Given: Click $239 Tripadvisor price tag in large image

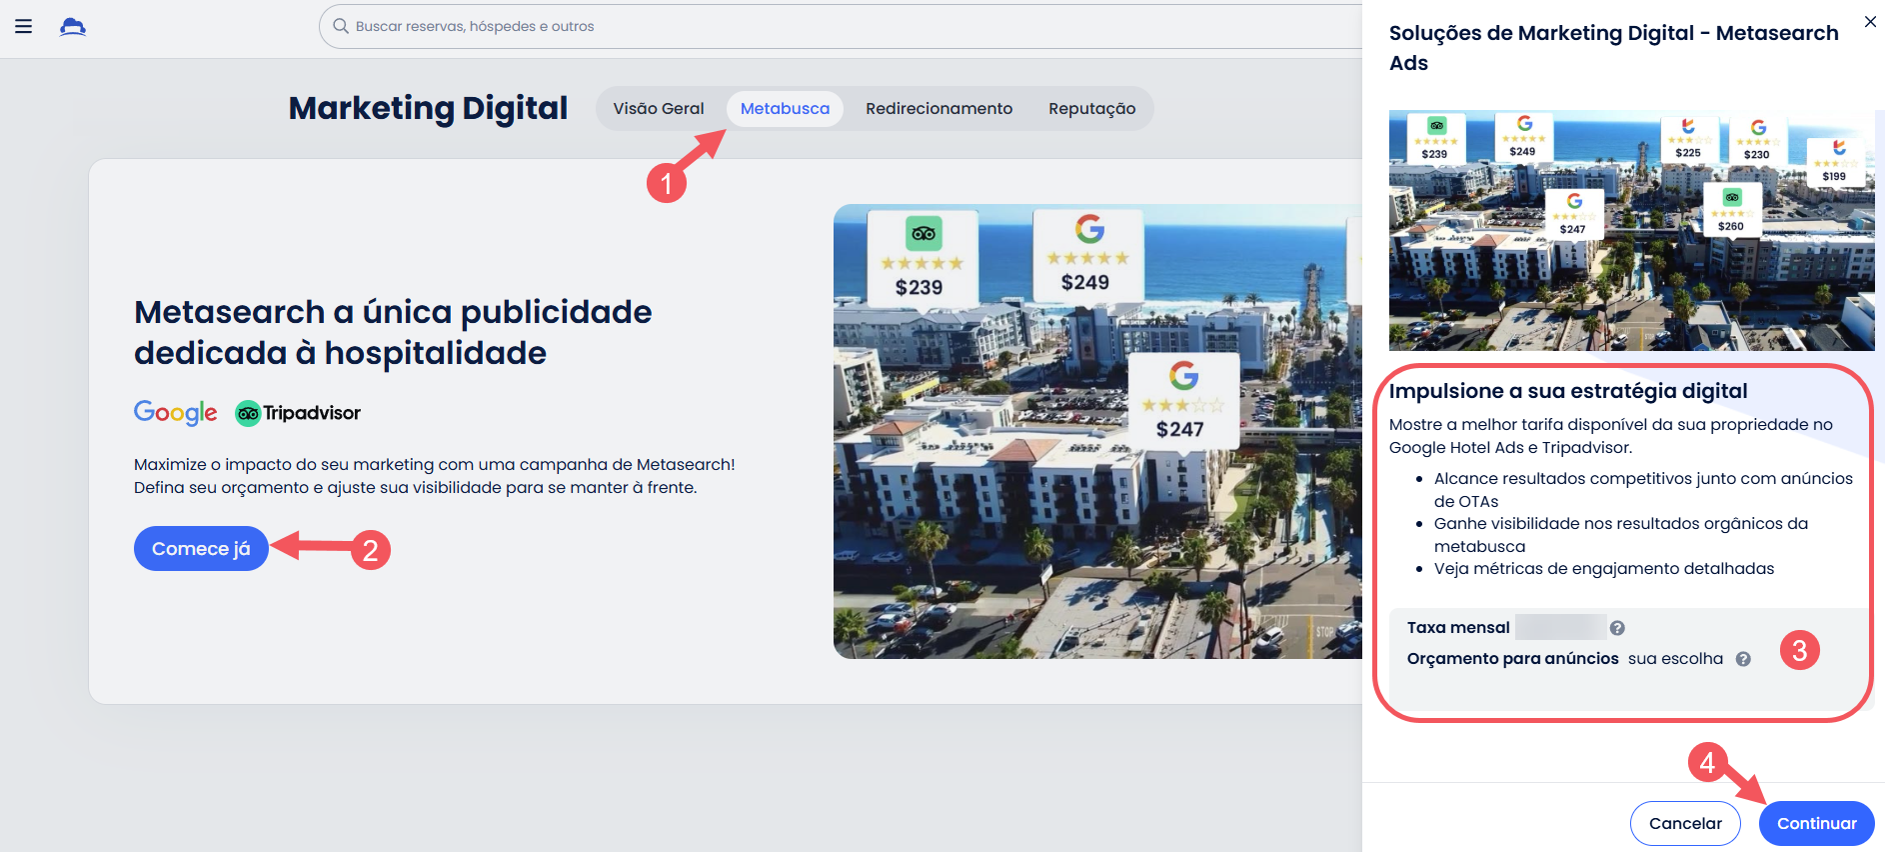Looking at the screenshot, I should point(921,258).
